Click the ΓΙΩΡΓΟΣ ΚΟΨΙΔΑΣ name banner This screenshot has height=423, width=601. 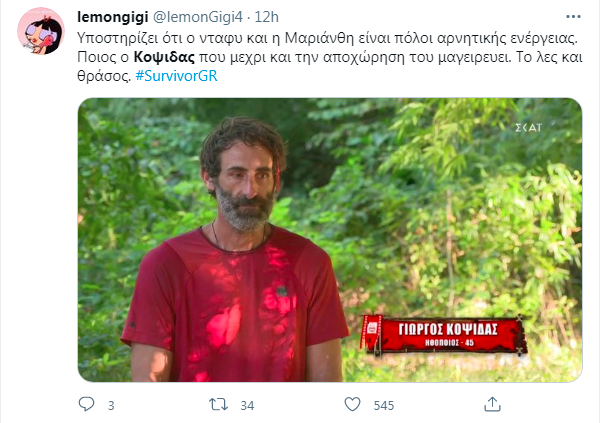(444, 335)
